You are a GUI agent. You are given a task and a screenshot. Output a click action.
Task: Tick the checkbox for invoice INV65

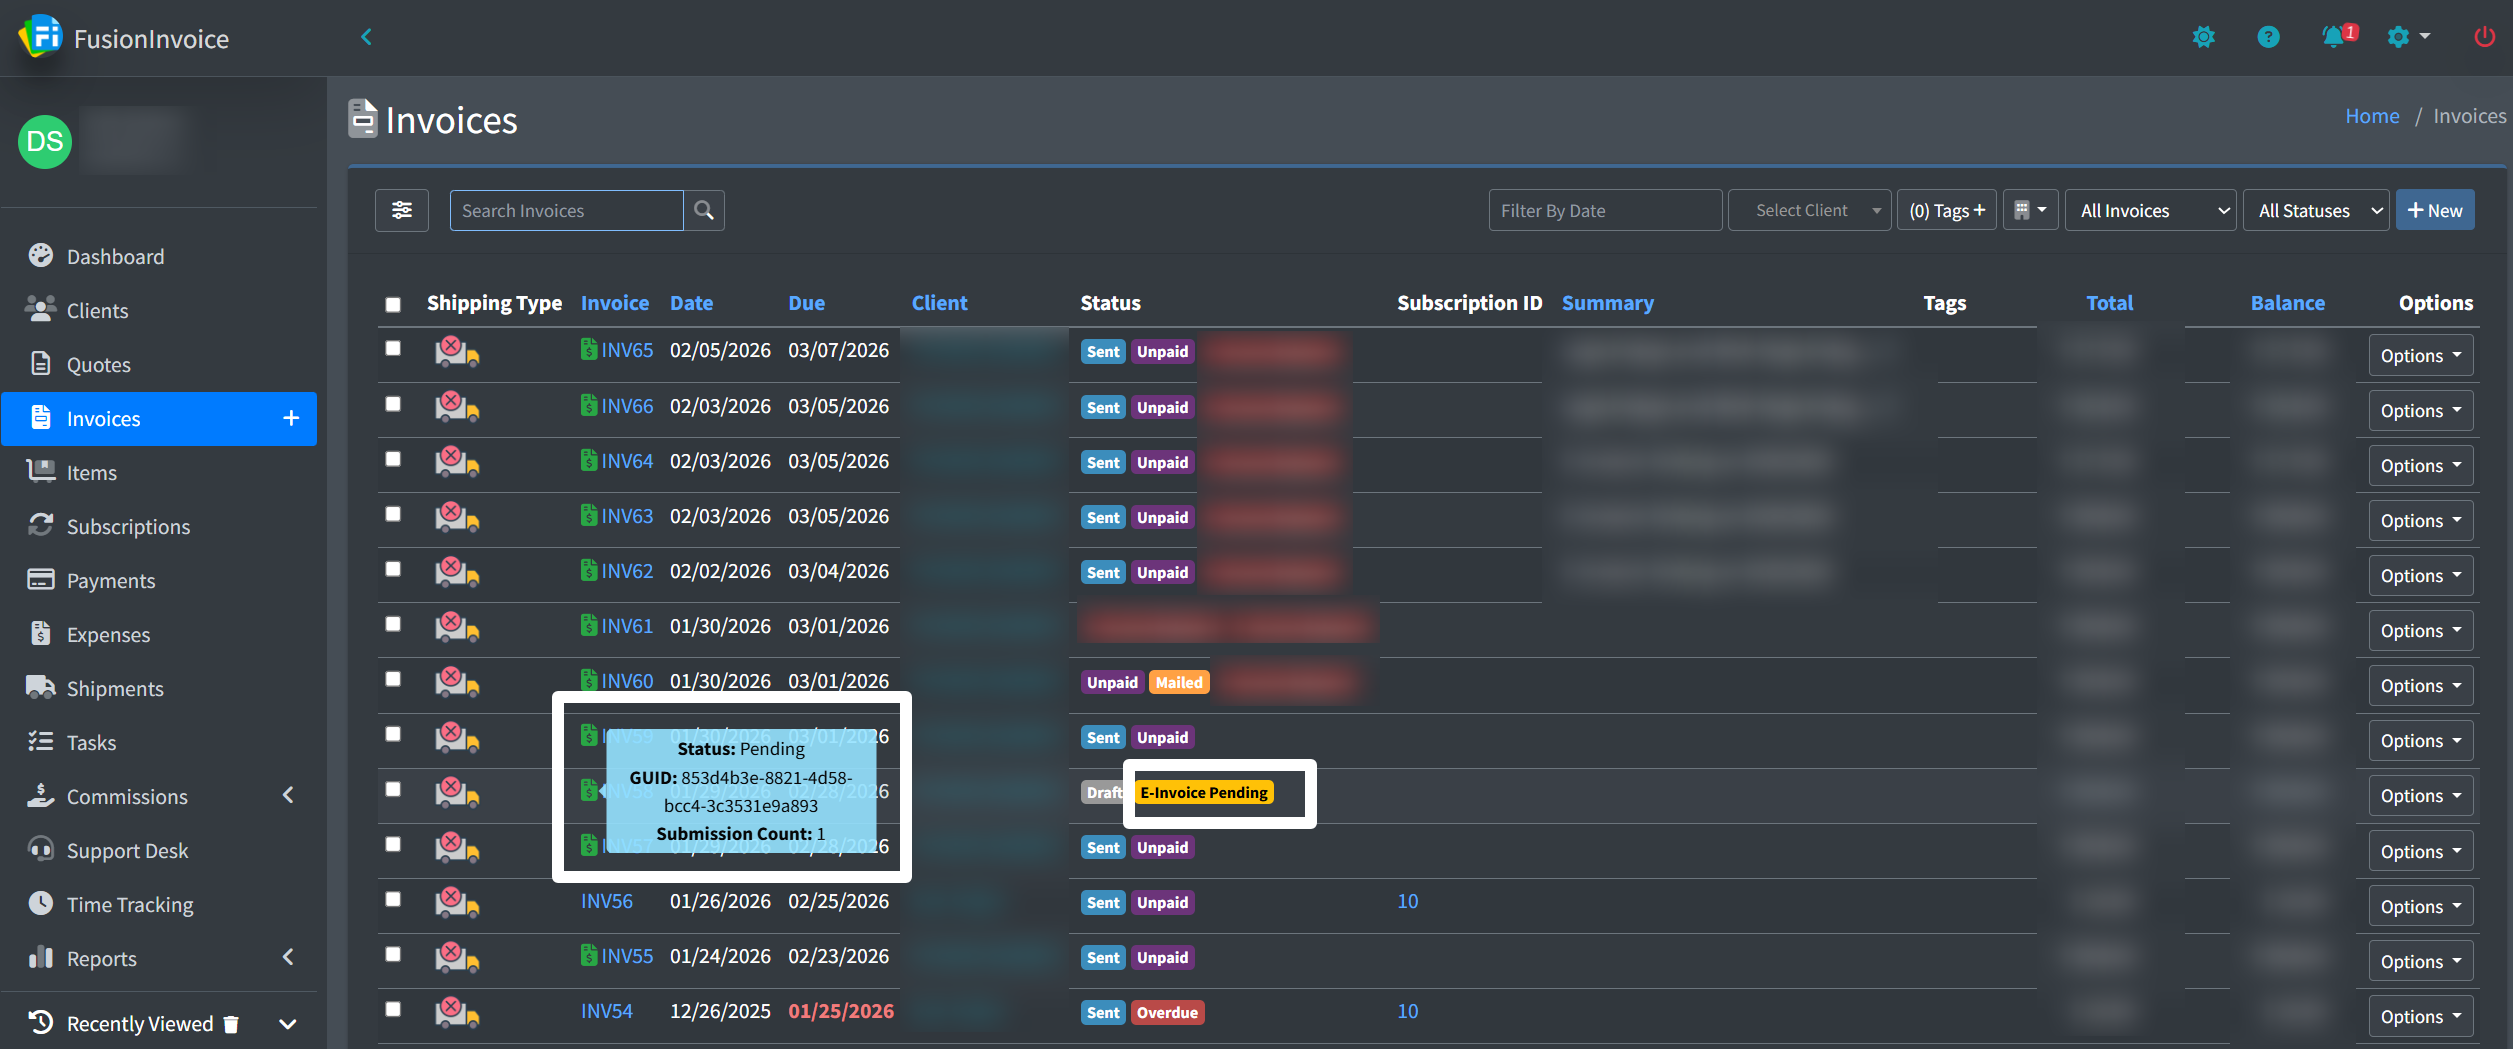[x=393, y=348]
